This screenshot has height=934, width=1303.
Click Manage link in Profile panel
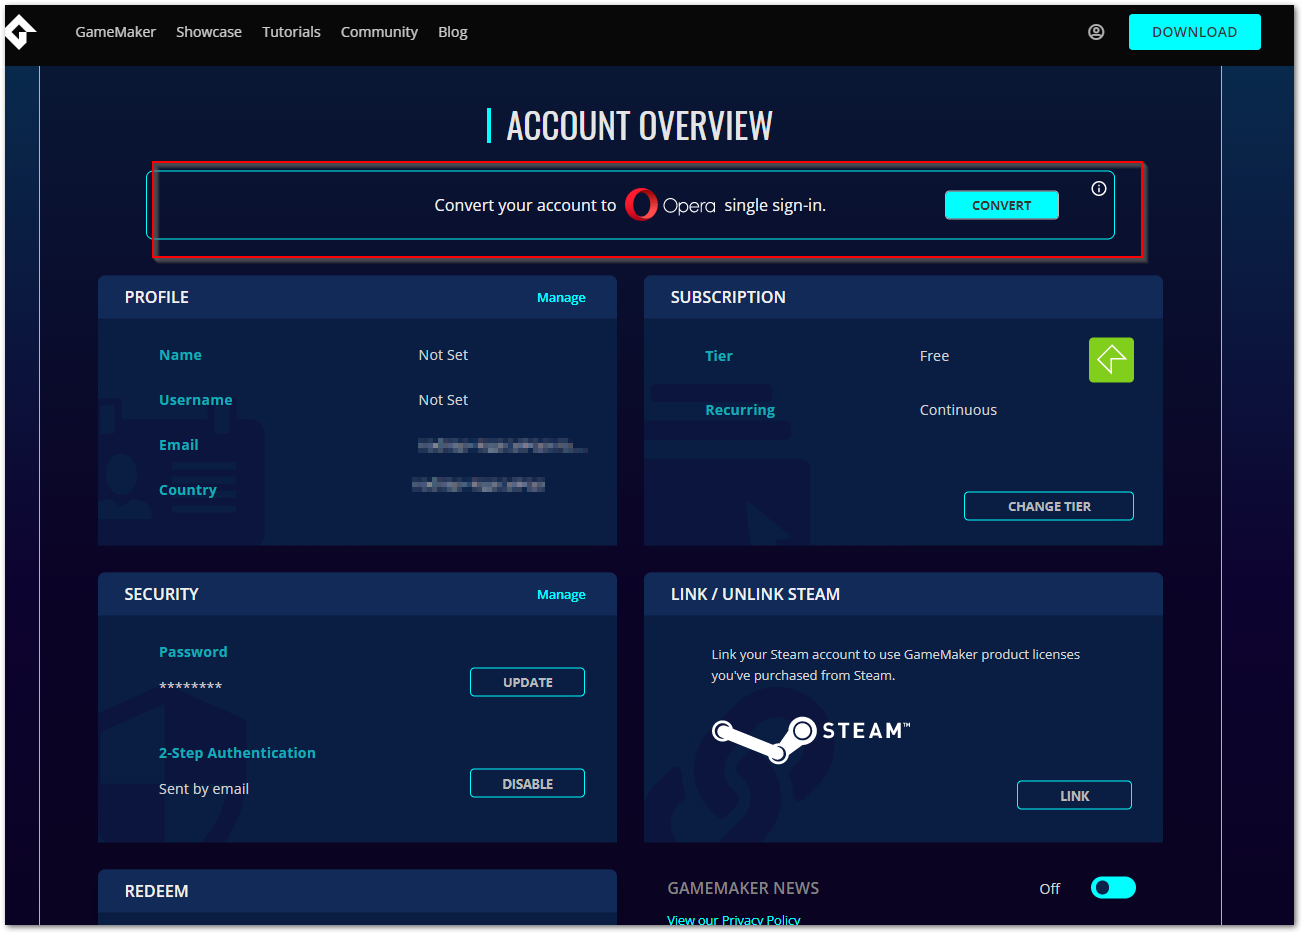[561, 298]
